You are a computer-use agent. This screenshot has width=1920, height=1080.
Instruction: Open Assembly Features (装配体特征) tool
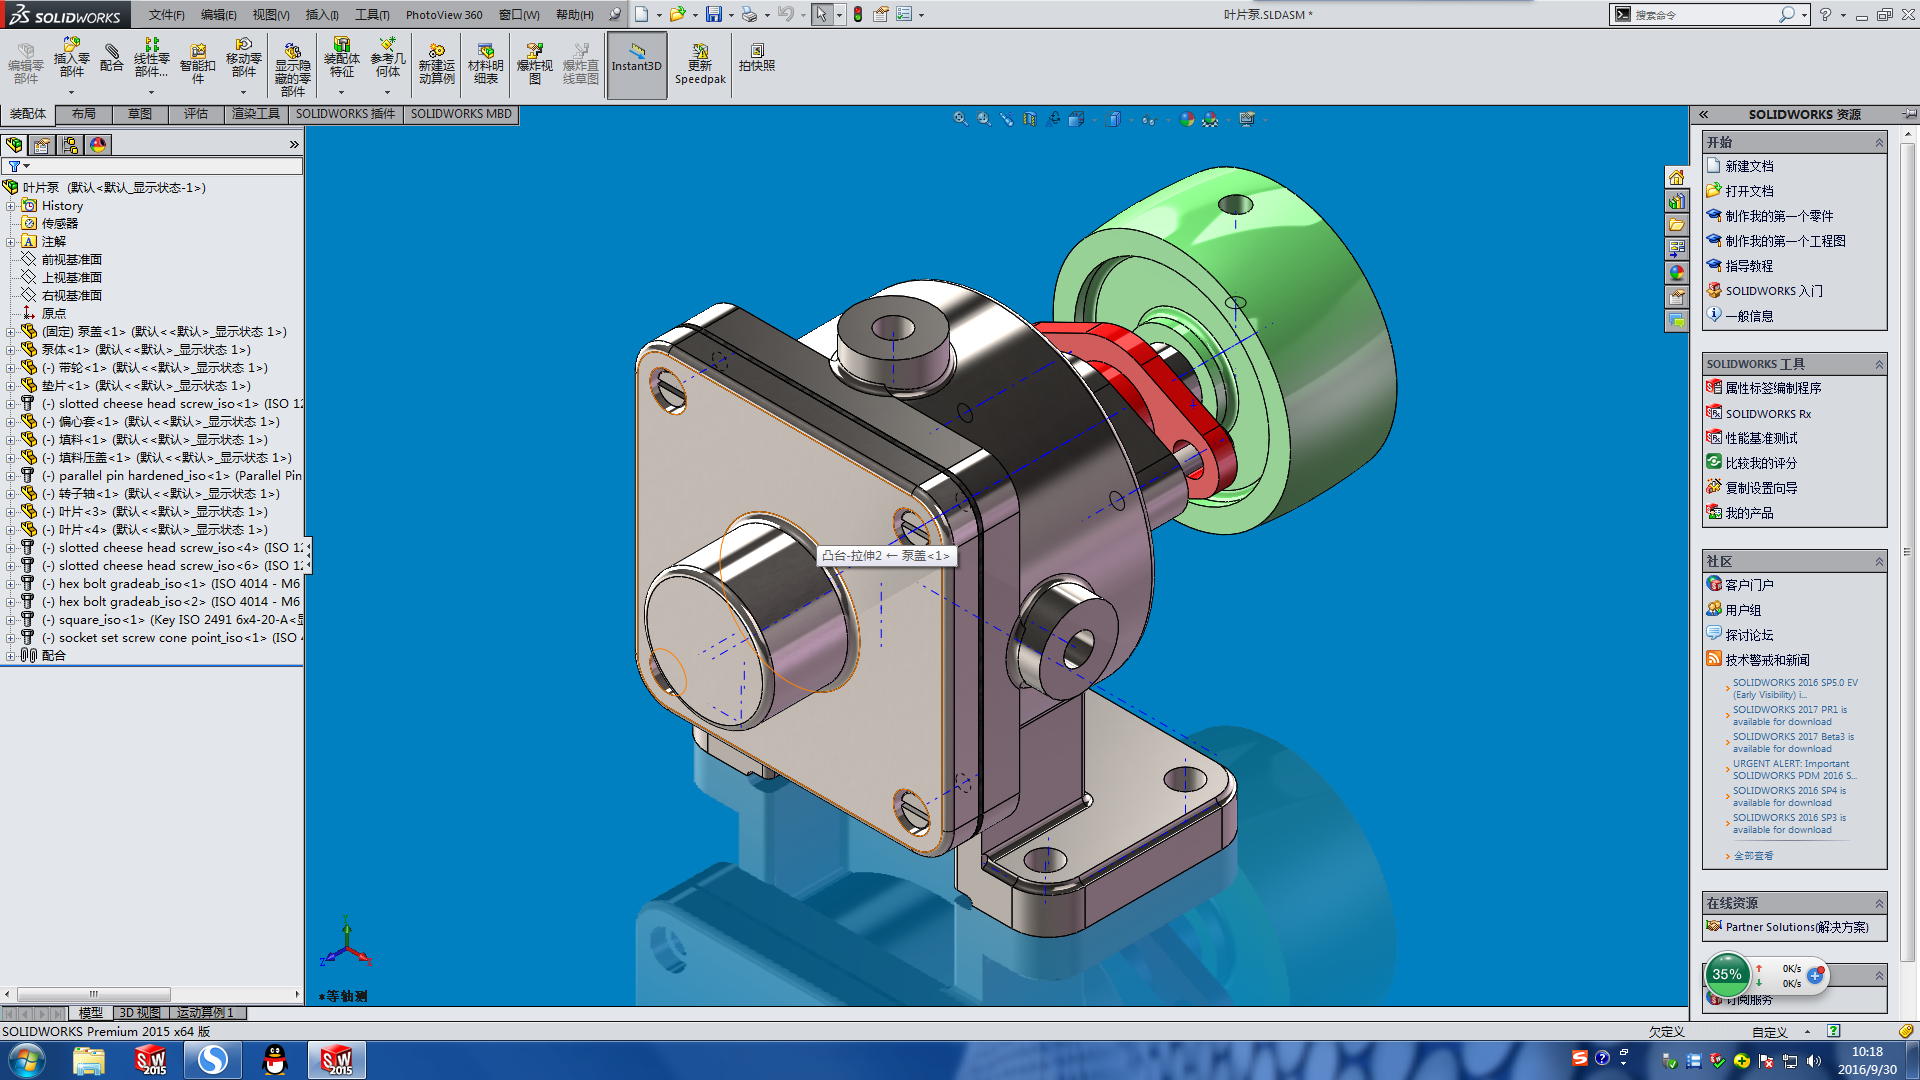pyautogui.click(x=342, y=60)
